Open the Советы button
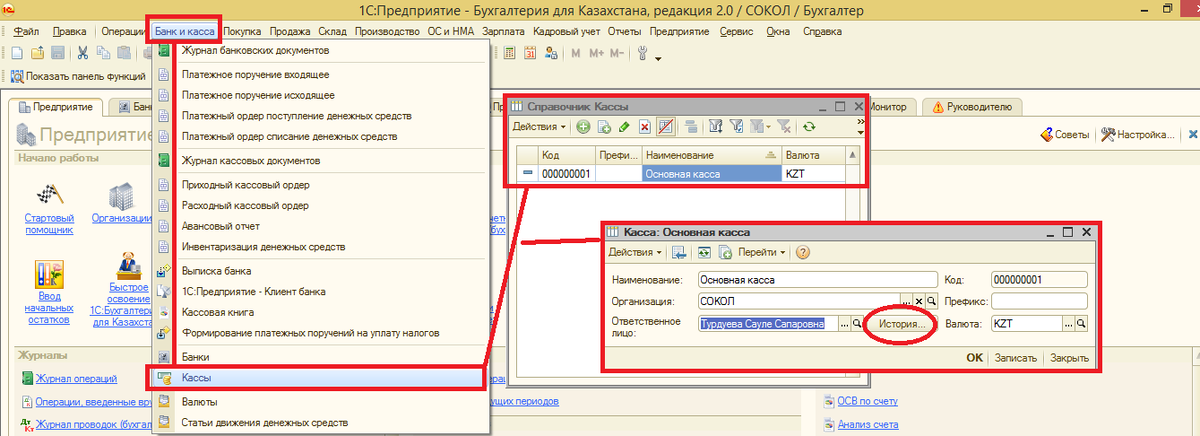 point(1066,134)
